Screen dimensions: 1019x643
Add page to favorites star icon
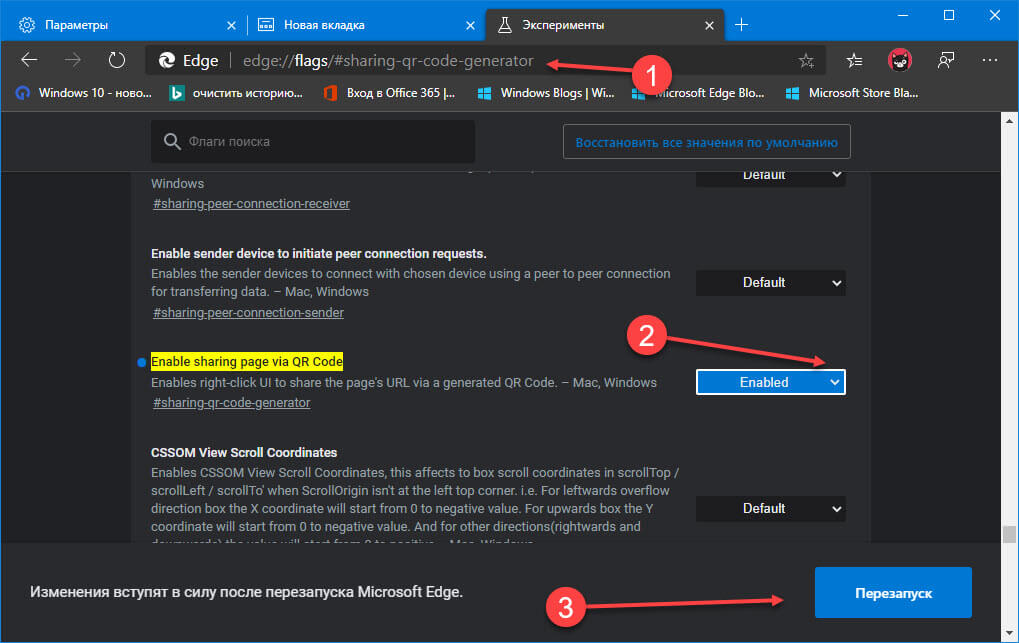[x=806, y=61]
